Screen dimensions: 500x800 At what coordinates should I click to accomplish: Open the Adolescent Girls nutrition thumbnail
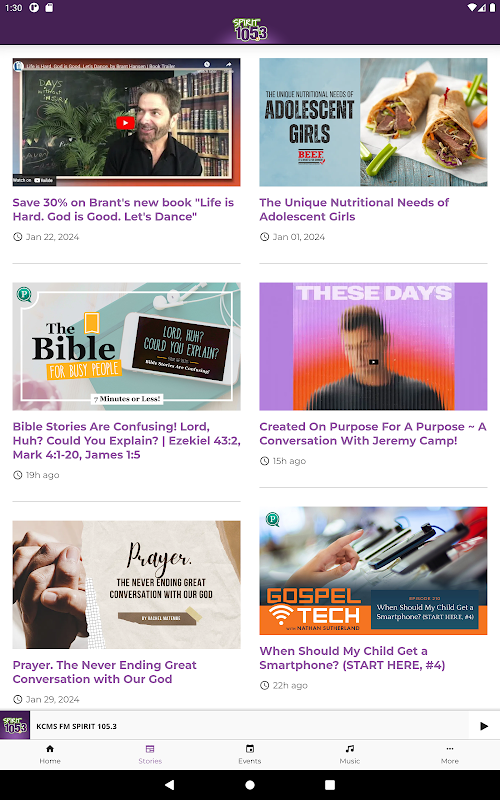tap(373, 122)
